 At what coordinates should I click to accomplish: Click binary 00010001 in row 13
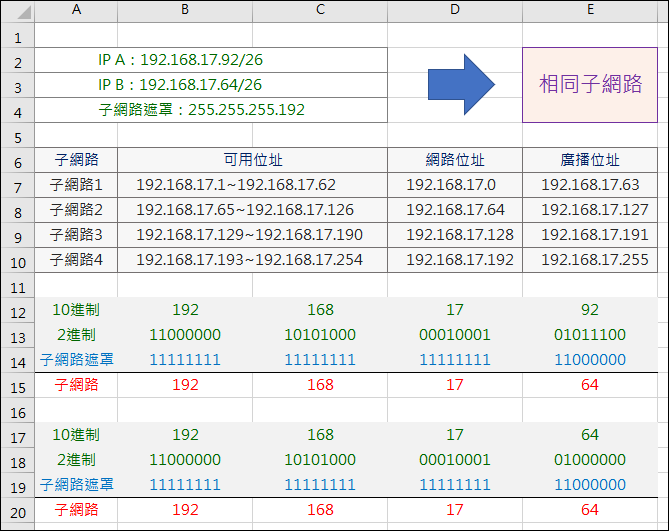tap(455, 335)
